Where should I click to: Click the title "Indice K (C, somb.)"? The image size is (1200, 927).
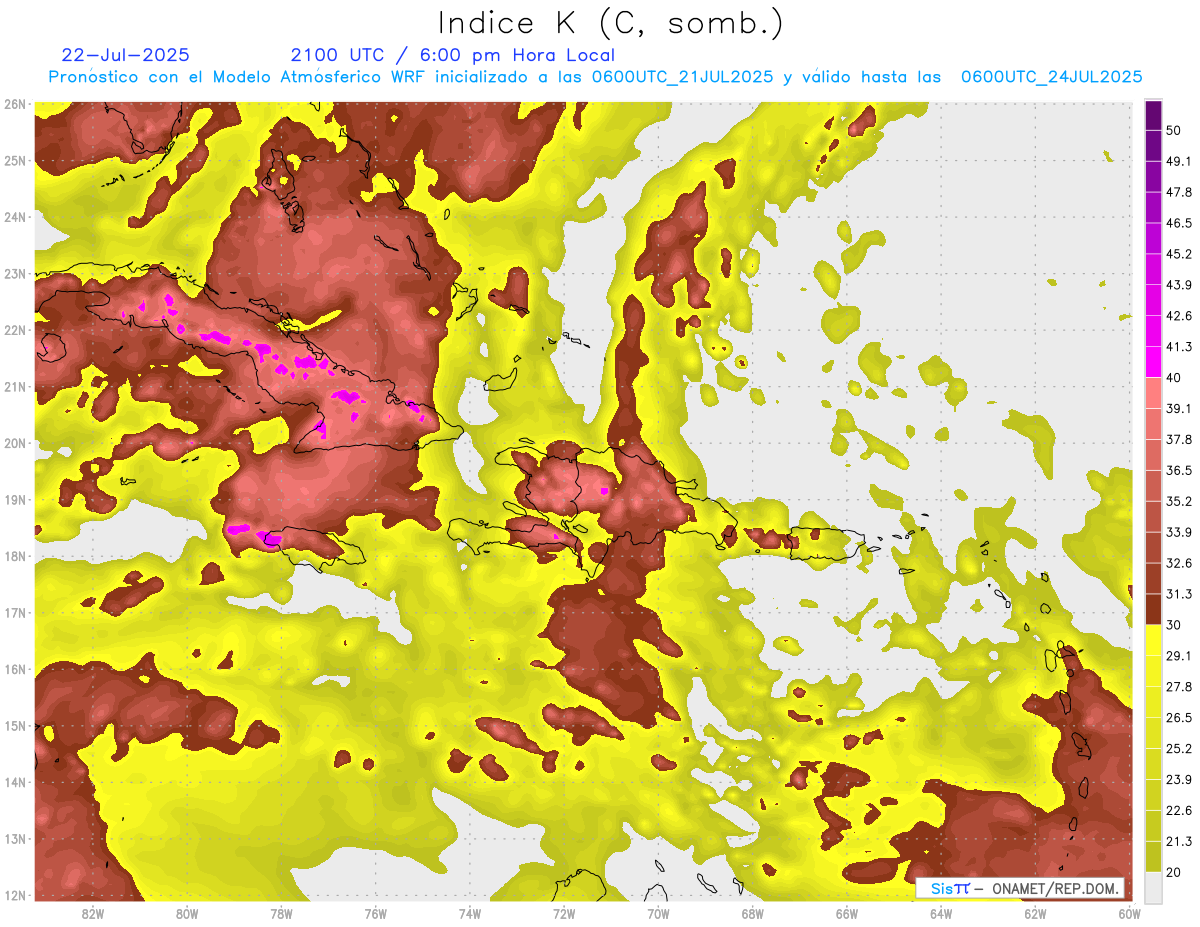tap(610, 23)
